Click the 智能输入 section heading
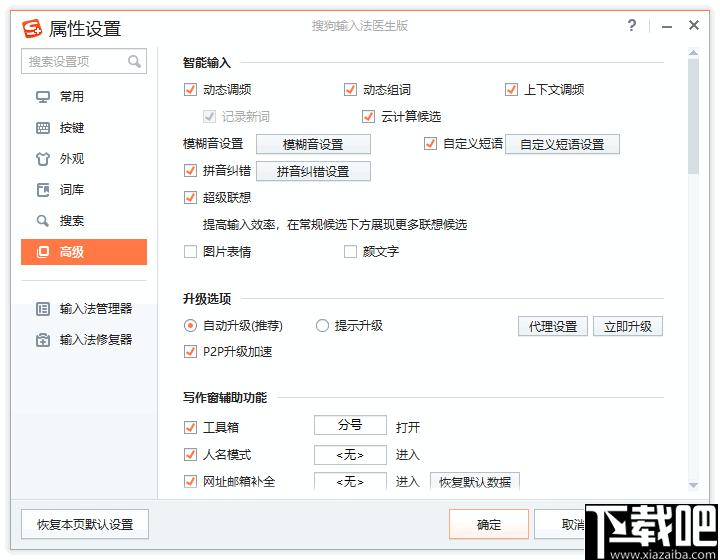The image size is (720, 560). (x=207, y=62)
